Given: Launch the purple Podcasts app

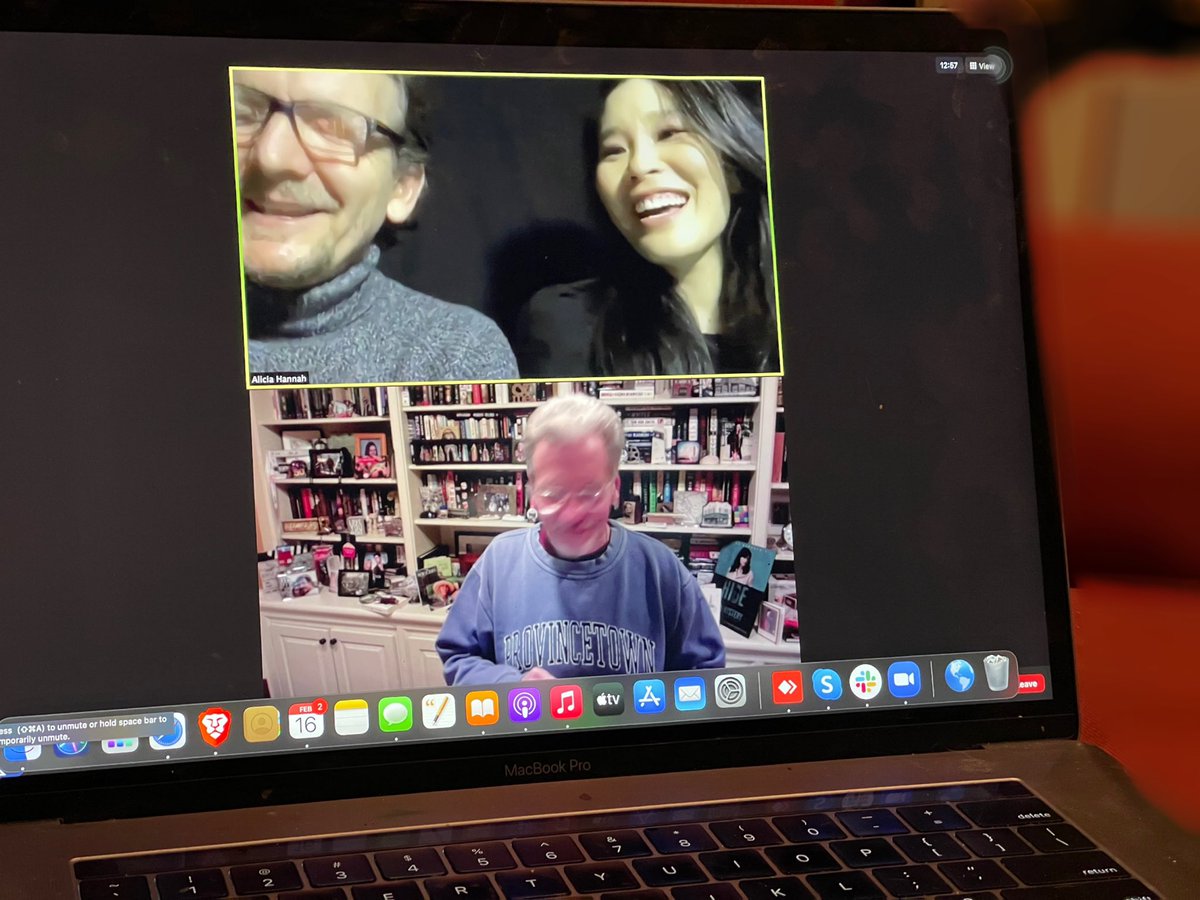Looking at the screenshot, I should tap(524, 704).
